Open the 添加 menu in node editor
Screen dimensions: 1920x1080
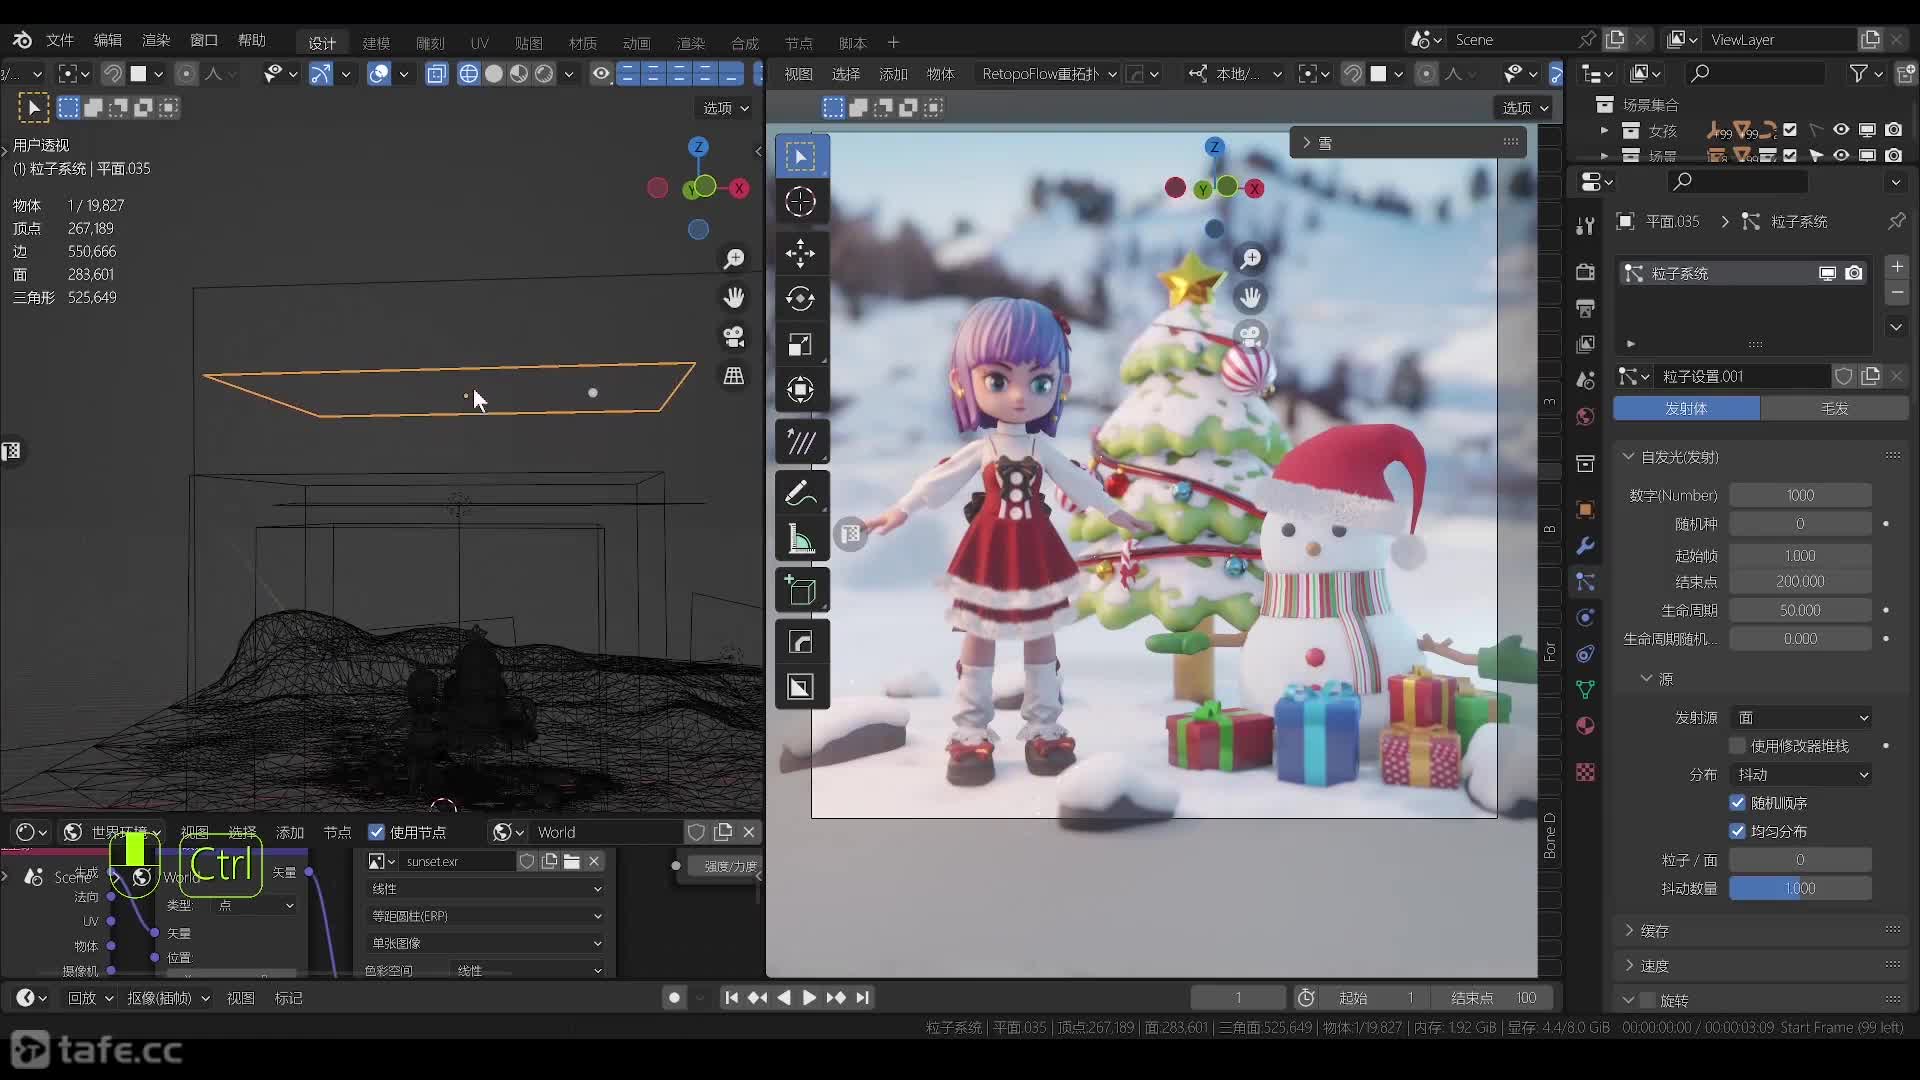(x=290, y=832)
